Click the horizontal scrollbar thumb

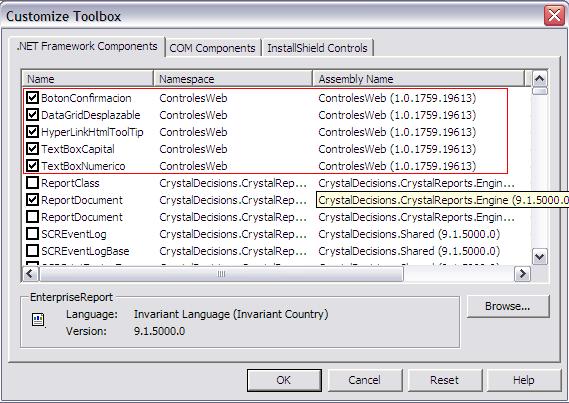[221, 274]
